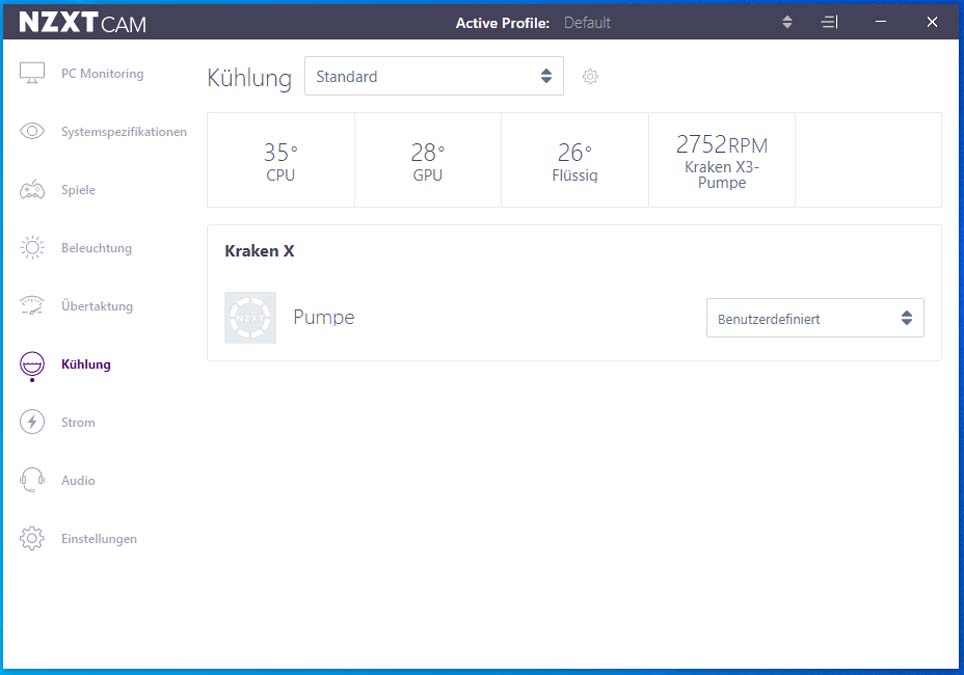Viewport: 964px width, 675px height.
Task: Select the Strom lightning bolt icon
Action: [x=32, y=422]
